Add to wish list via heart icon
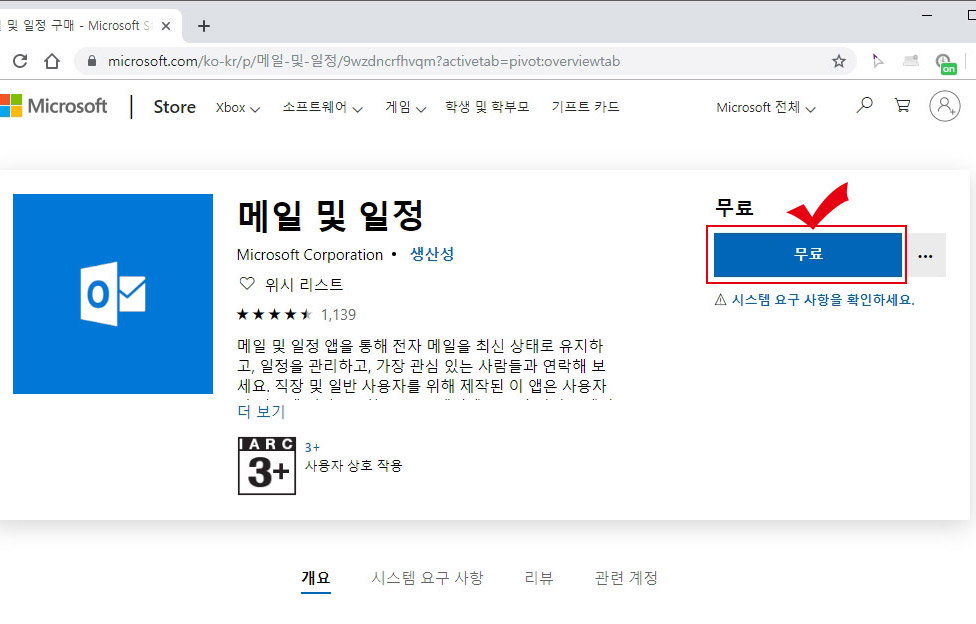Image resolution: width=976 pixels, height=624 pixels. point(247,284)
